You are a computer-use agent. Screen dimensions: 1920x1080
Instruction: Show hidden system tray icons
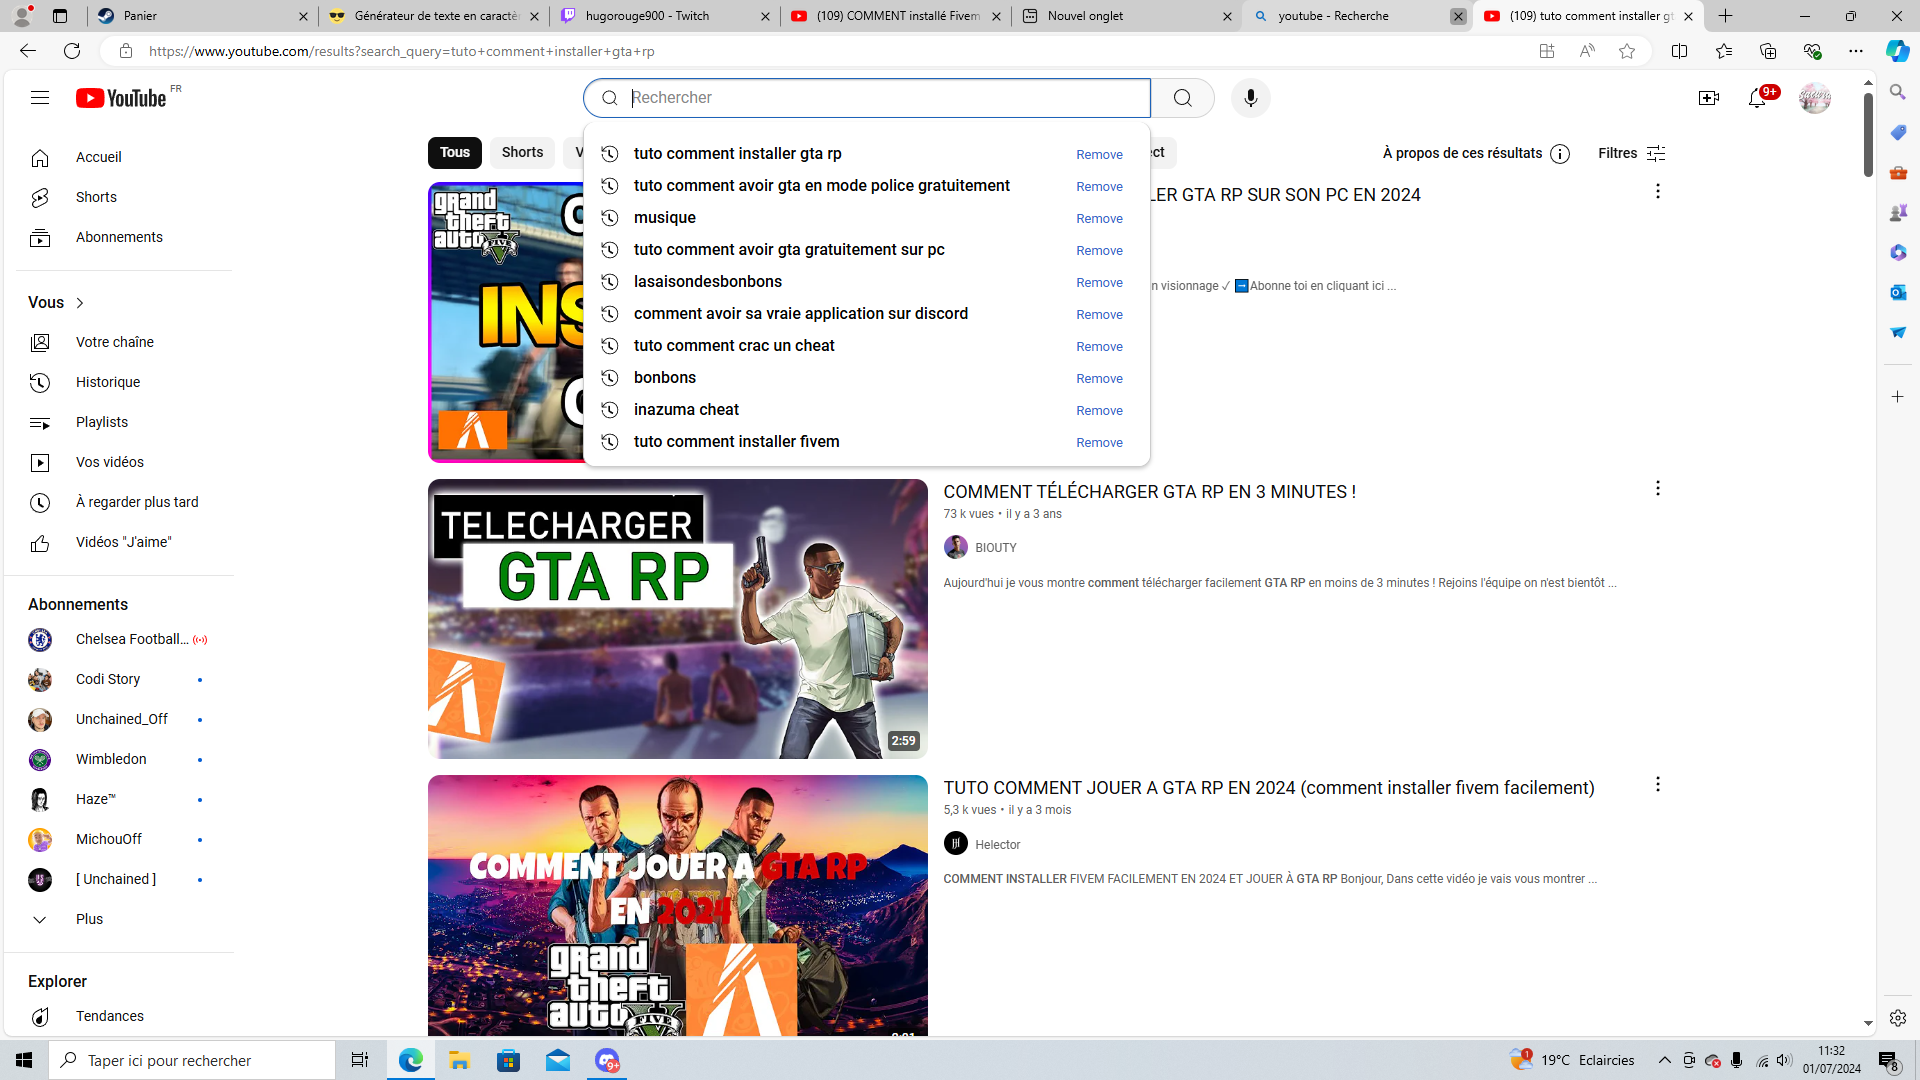[x=1664, y=1060]
